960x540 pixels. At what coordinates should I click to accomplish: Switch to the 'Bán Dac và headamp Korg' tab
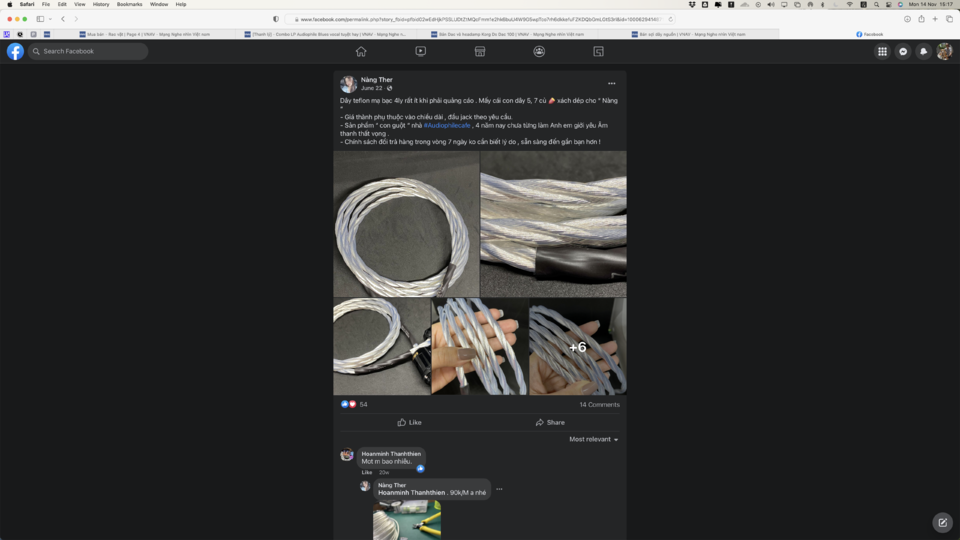pos(507,34)
